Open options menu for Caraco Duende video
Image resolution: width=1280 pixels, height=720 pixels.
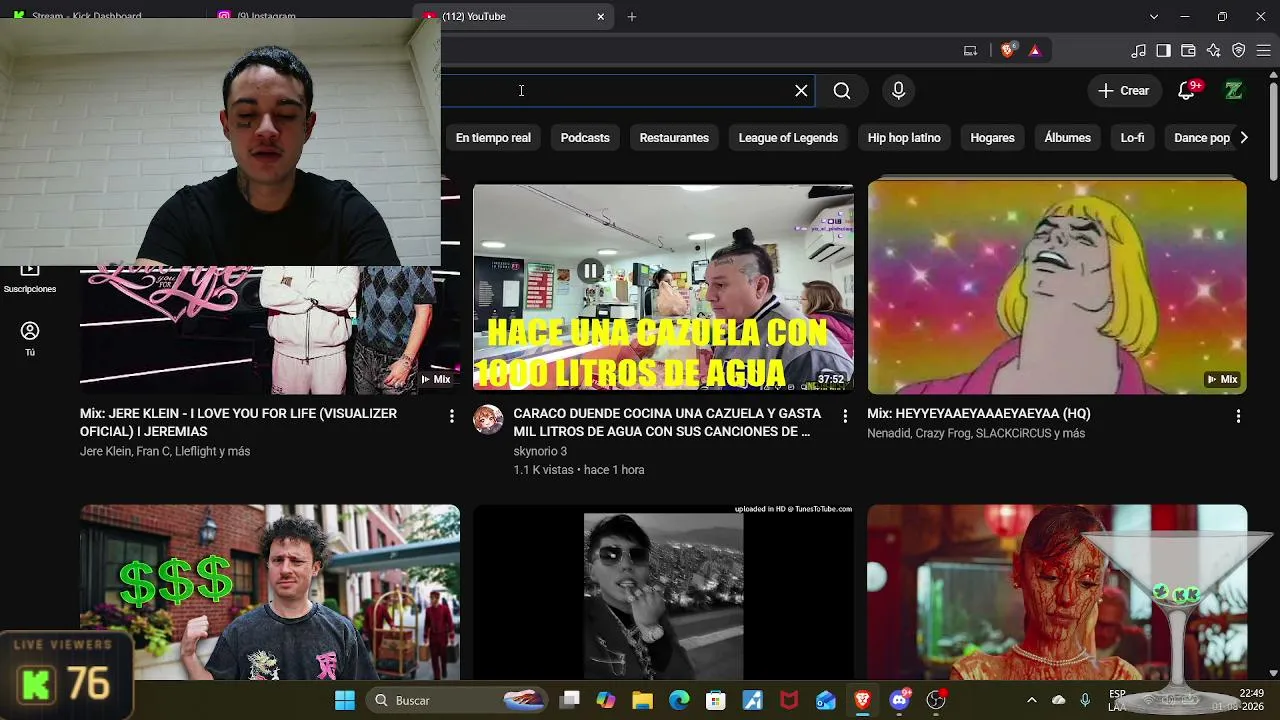tap(845, 416)
